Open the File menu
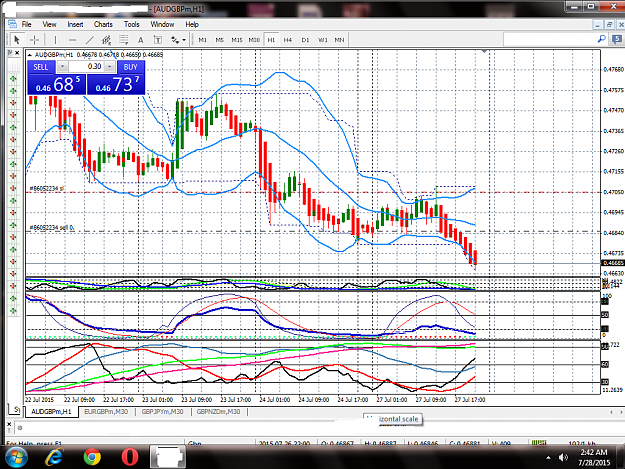Image resolution: width=625 pixels, height=469 pixels. pyautogui.click(x=26, y=24)
